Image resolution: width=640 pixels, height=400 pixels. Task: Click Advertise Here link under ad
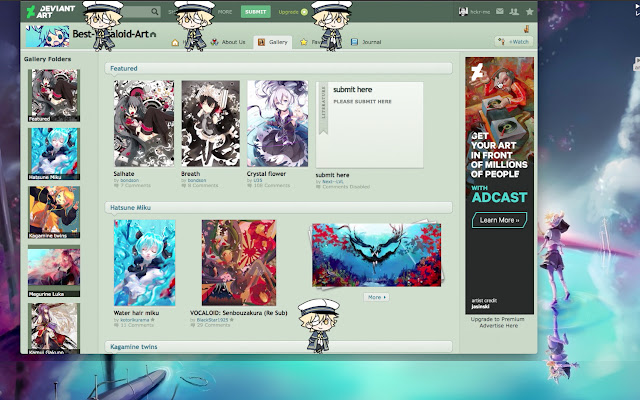pyautogui.click(x=498, y=326)
